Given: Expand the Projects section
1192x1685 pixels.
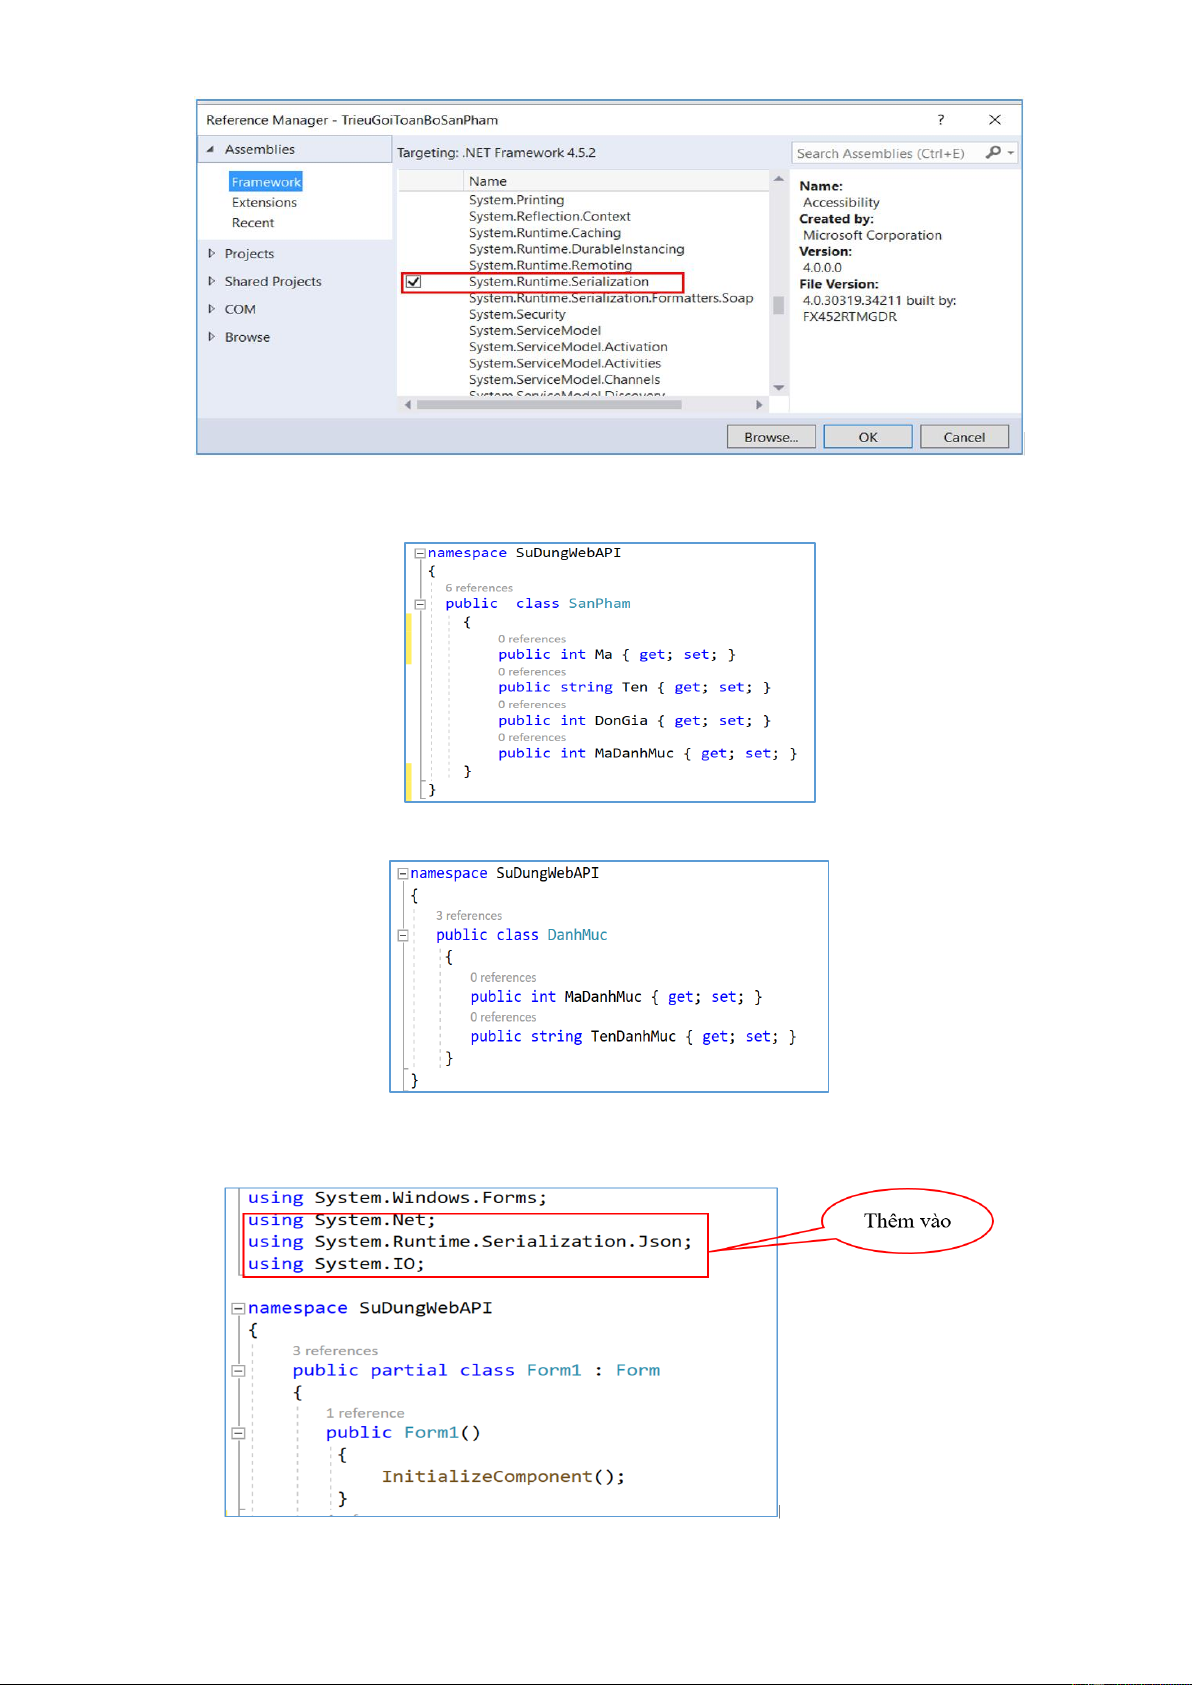Looking at the screenshot, I should (x=211, y=254).
